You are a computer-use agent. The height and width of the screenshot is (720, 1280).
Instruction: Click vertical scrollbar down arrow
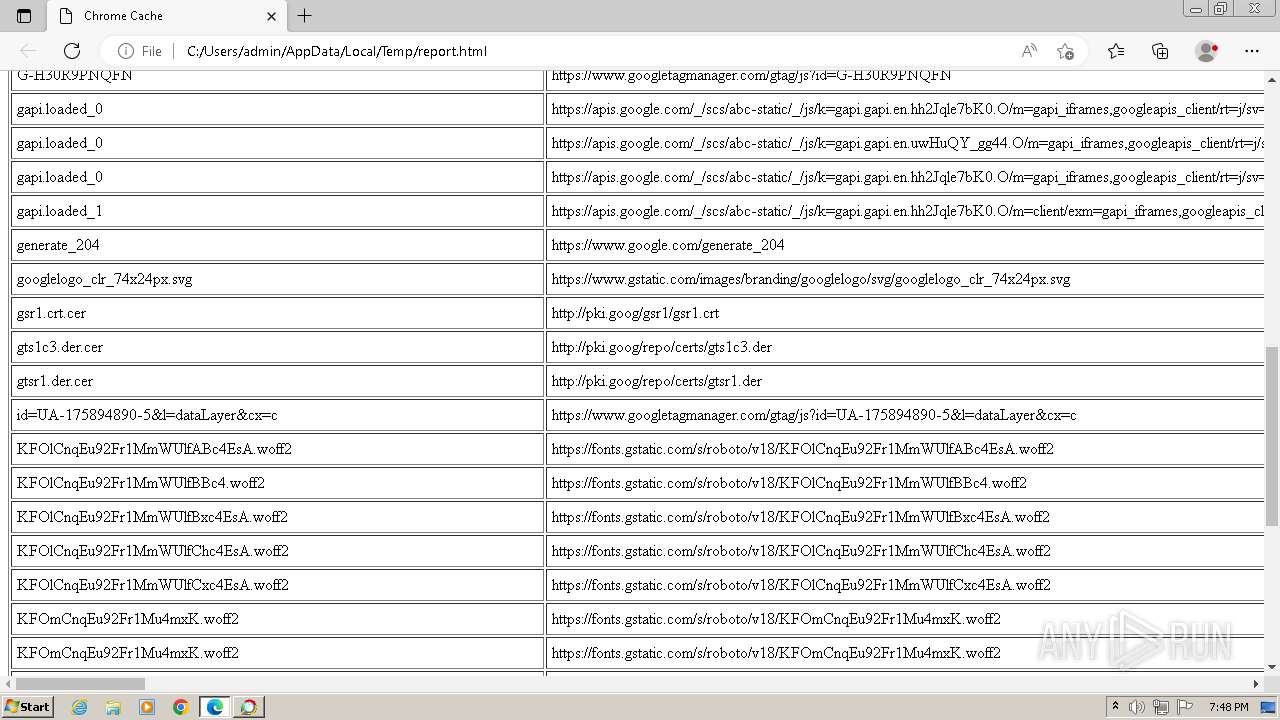(x=1272, y=667)
